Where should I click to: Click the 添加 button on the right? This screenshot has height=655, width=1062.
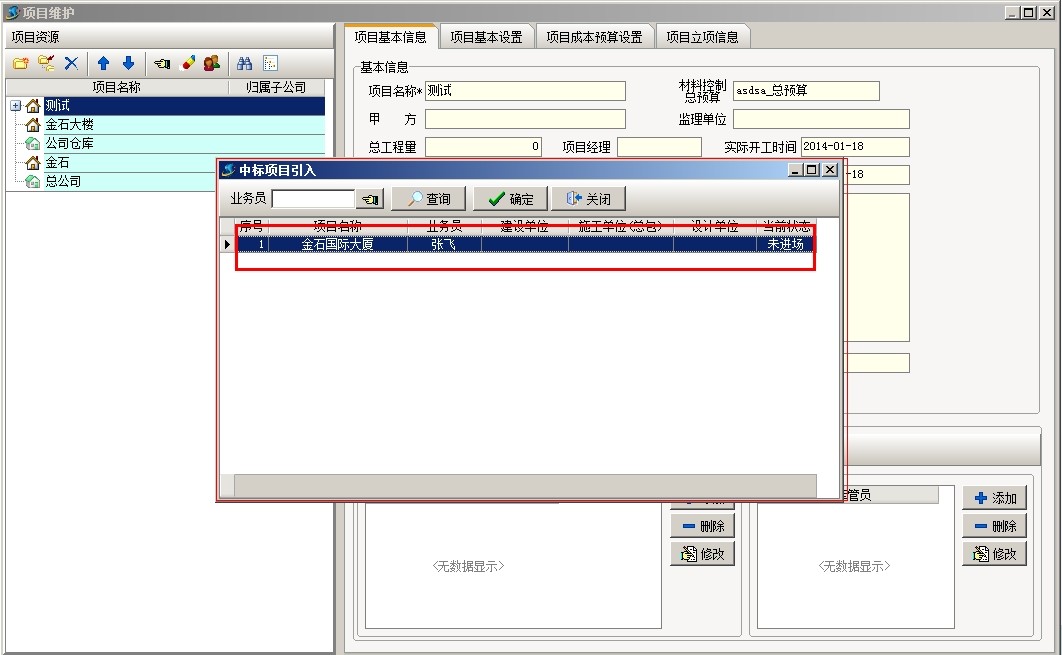994,498
